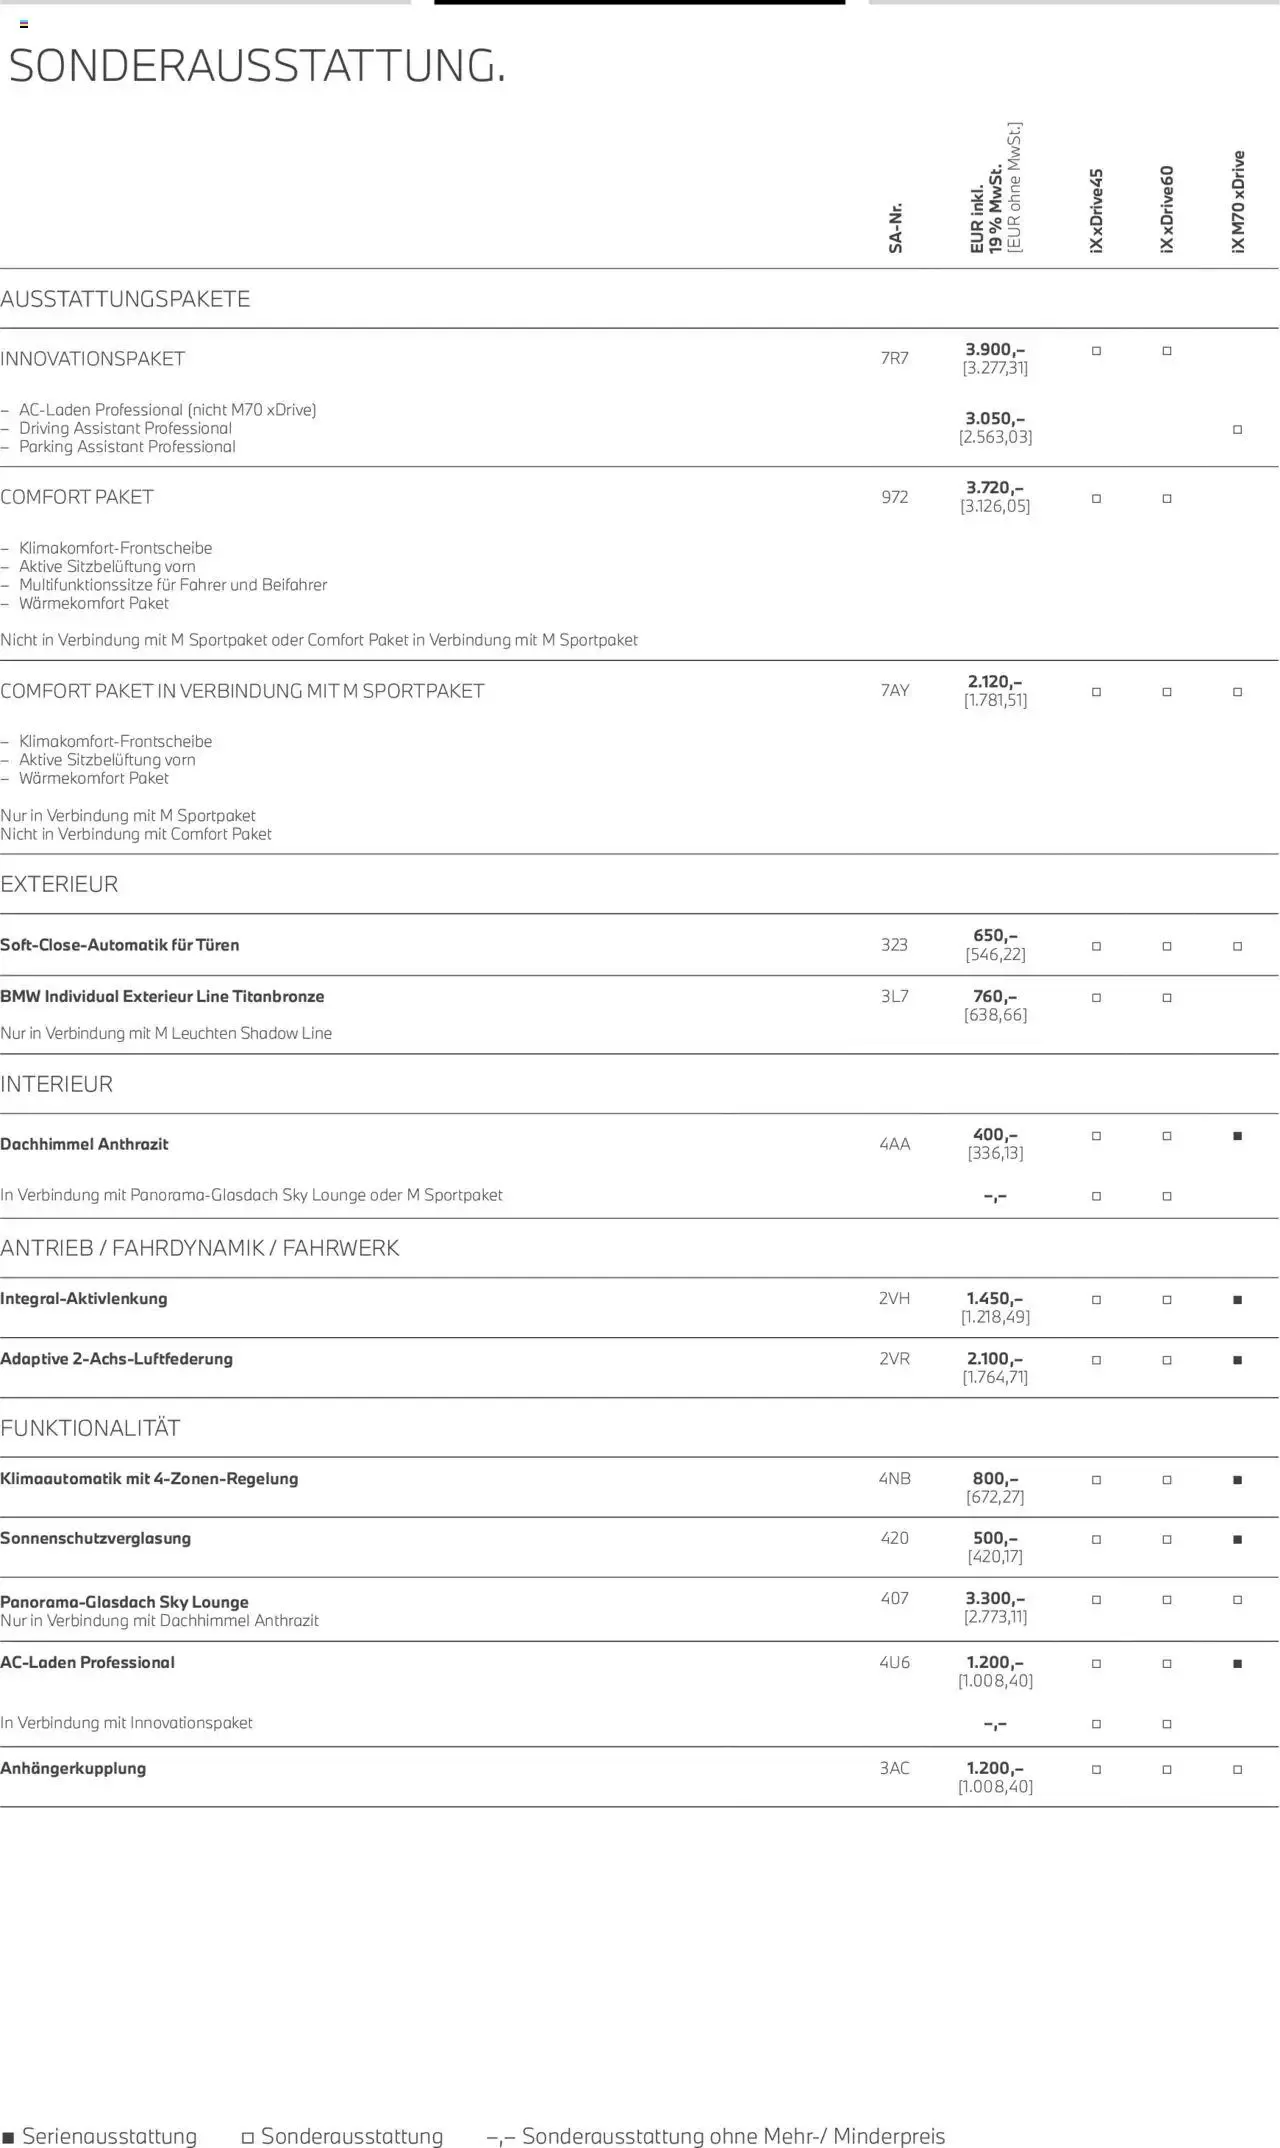Image resolution: width=1280 pixels, height=2148 pixels.
Task: Click filled square for AC-Laden Professional M70
Action: pyautogui.click(x=1237, y=1664)
